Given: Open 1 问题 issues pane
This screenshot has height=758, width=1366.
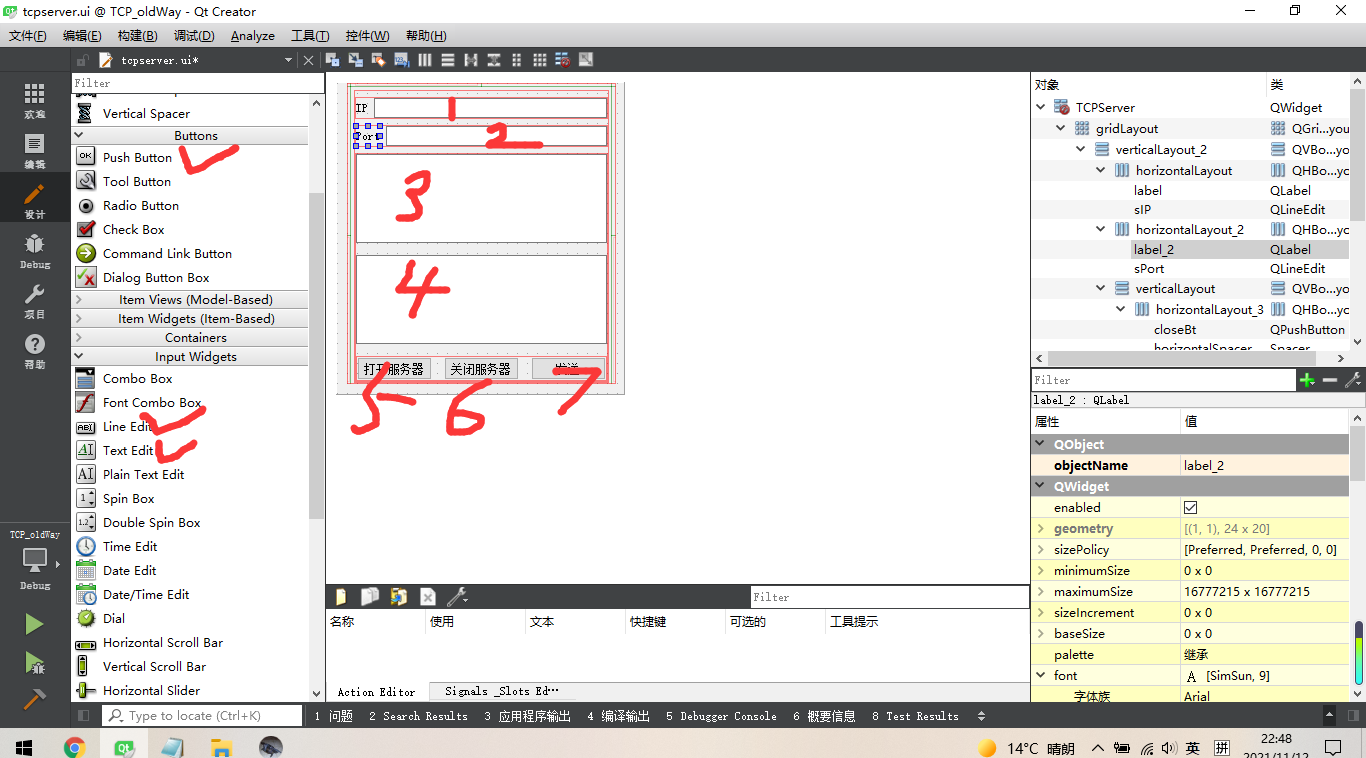Looking at the screenshot, I should tap(333, 716).
